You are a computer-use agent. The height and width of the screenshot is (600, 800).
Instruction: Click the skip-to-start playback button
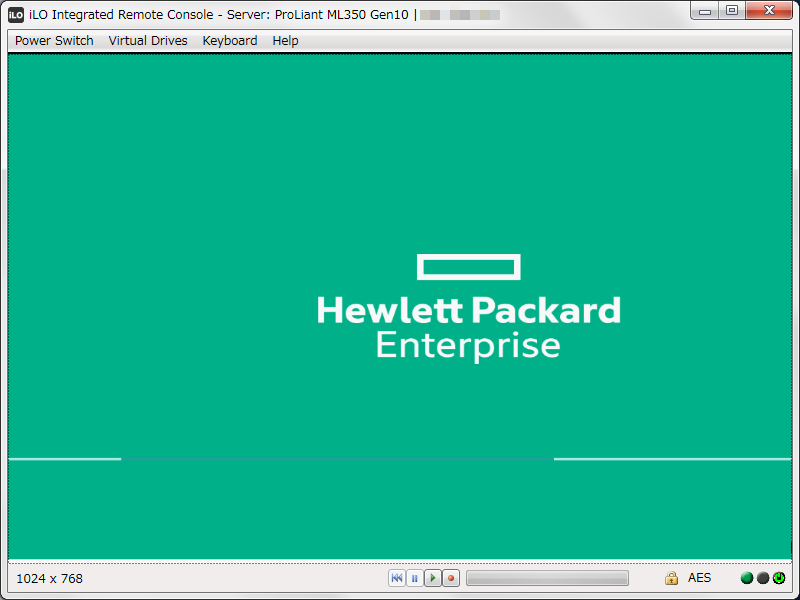coord(397,578)
